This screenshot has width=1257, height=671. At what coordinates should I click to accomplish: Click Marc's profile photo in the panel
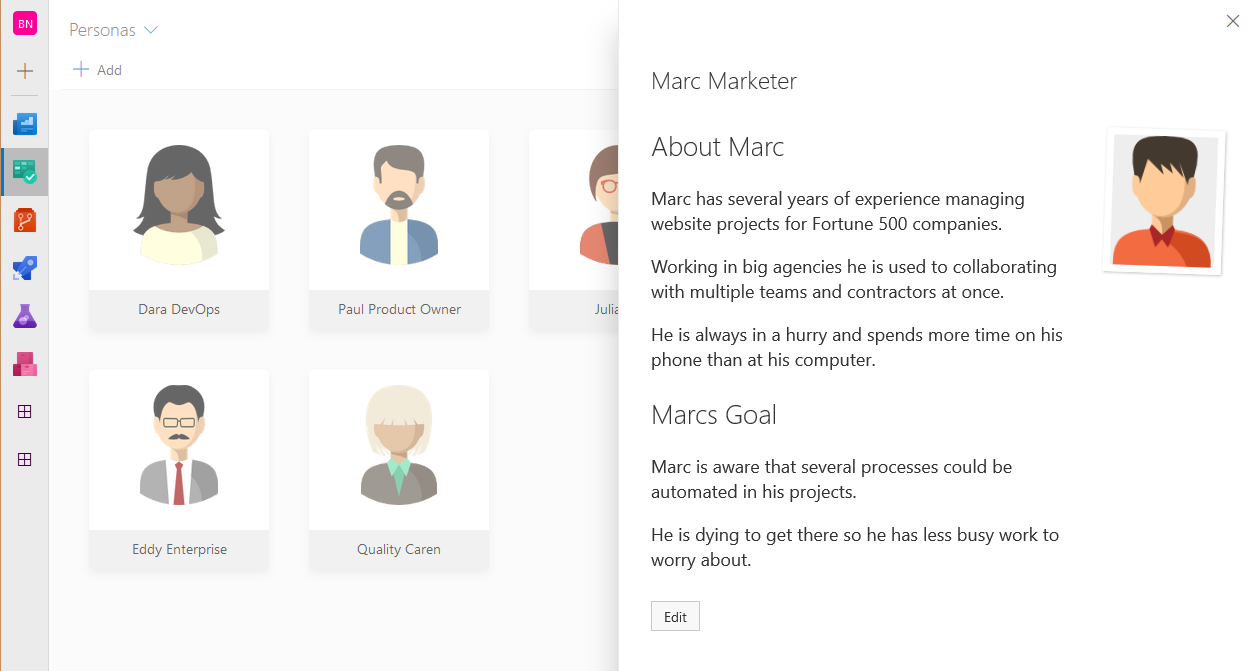click(1163, 201)
